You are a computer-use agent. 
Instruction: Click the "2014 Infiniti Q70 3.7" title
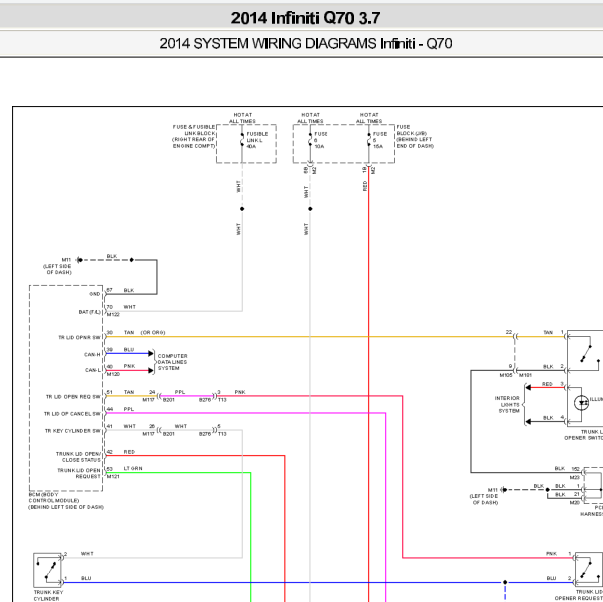pos(305,18)
